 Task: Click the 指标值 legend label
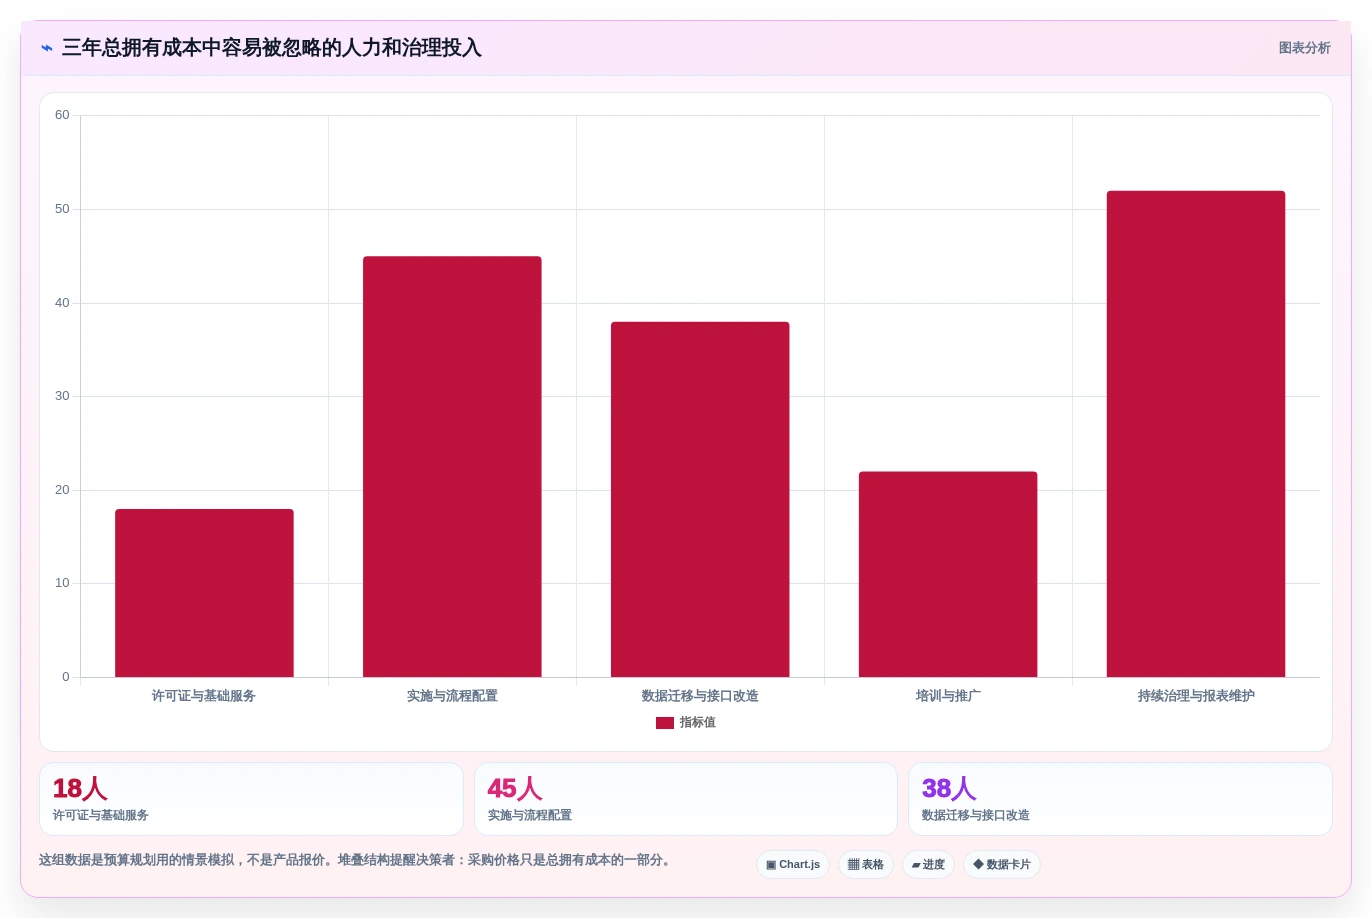click(x=698, y=723)
